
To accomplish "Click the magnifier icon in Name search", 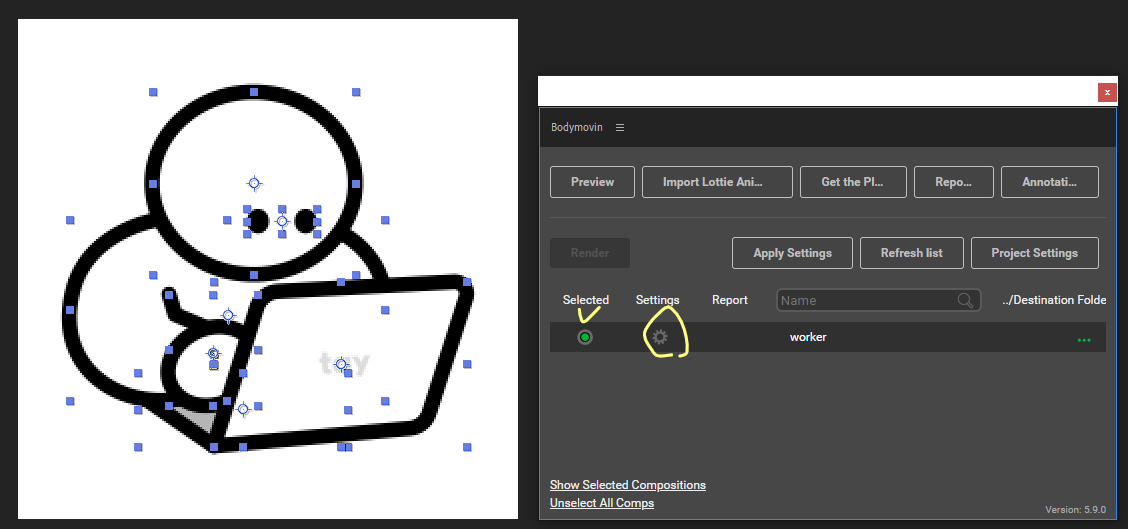I will [965, 300].
